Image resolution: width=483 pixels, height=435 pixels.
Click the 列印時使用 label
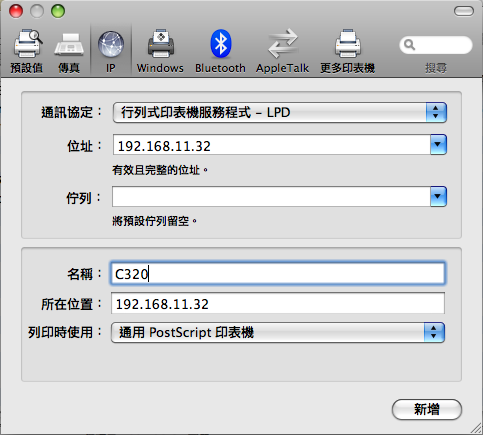tap(65, 332)
